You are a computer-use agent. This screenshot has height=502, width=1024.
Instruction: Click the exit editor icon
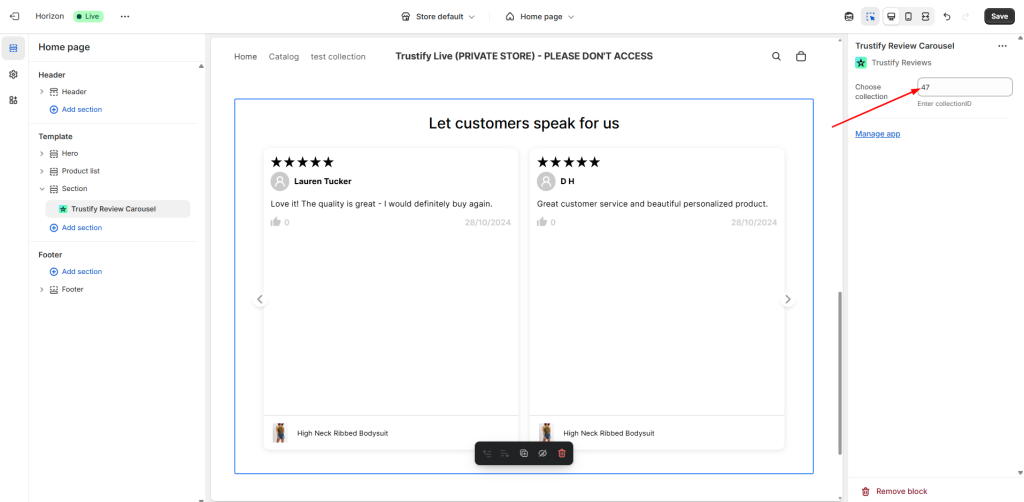pyautogui.click(x=14, y=16)
